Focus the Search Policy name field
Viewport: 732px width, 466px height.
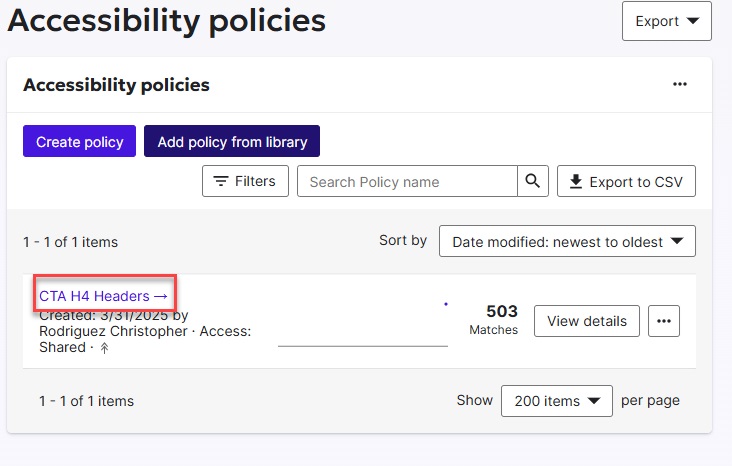(x=407, y=181)
